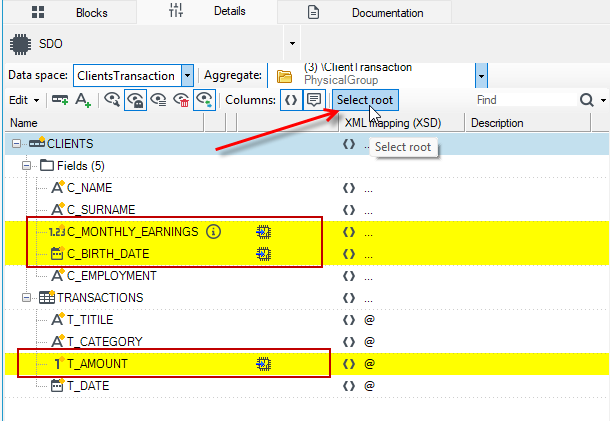This screenshot has height=421, width=610.
Task: Open the Documentation tab
Action: 365,12
